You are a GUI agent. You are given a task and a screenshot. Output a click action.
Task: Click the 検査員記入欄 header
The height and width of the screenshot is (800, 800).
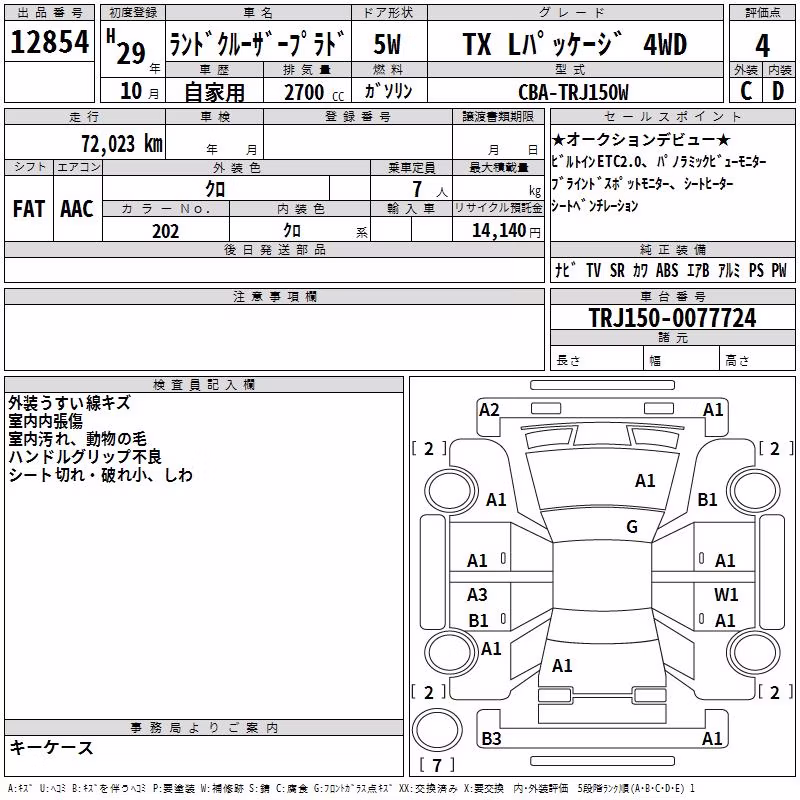(x=204, y=385)
